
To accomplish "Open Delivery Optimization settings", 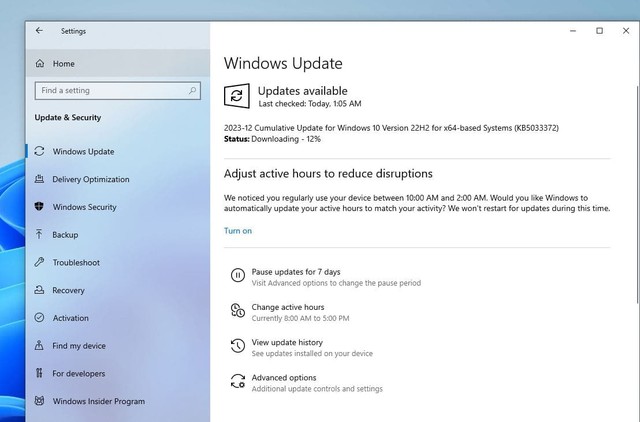I will pos(118,179).
